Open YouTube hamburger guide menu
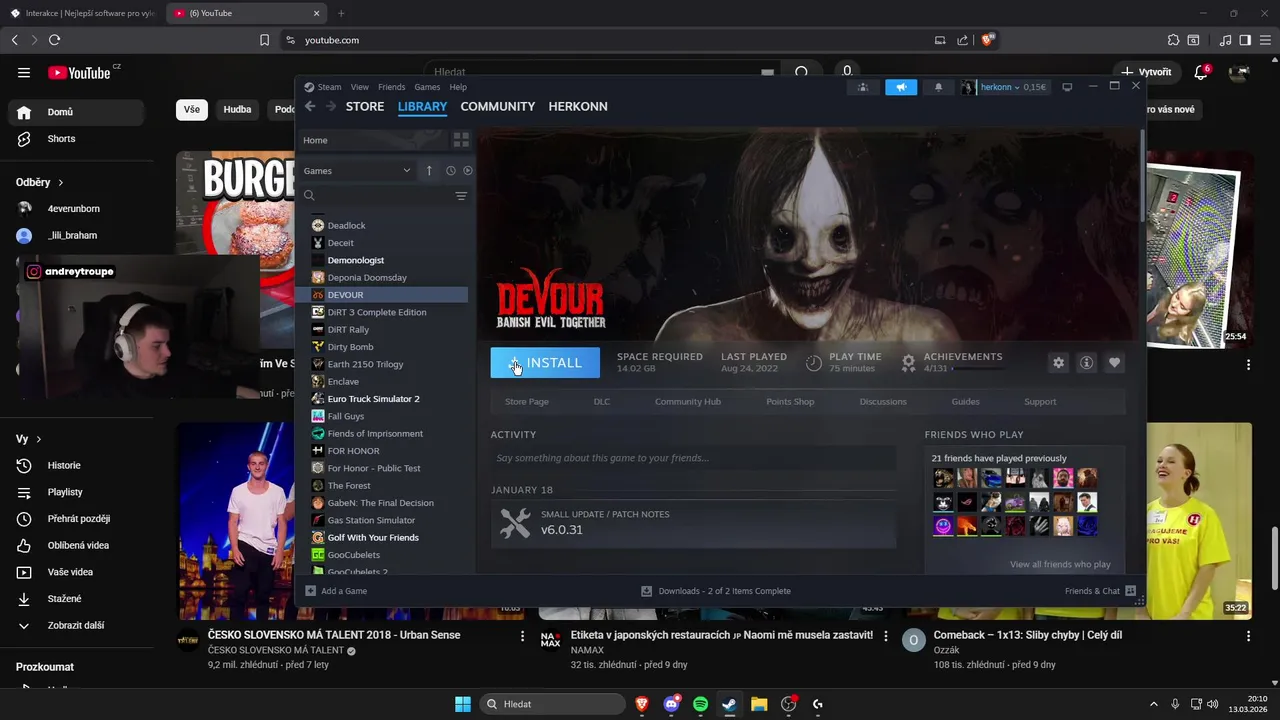The height and width of the screenshot is (720, 1280). click(24, 73)
